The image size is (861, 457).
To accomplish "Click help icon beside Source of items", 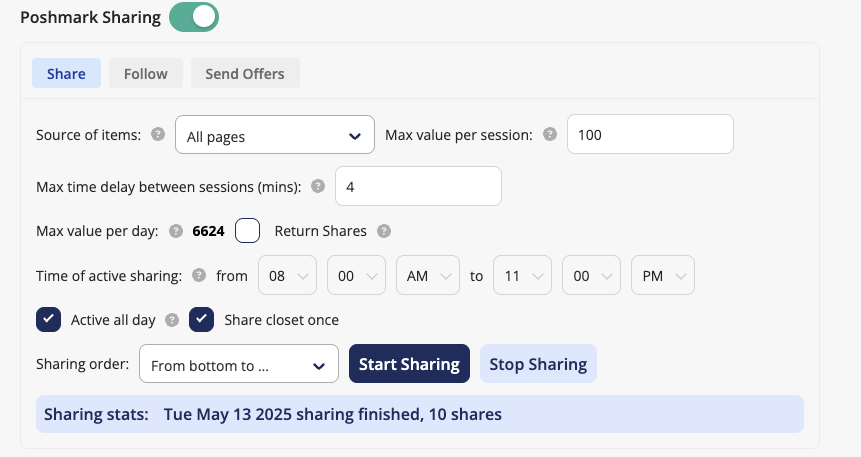I will (157, 135).
